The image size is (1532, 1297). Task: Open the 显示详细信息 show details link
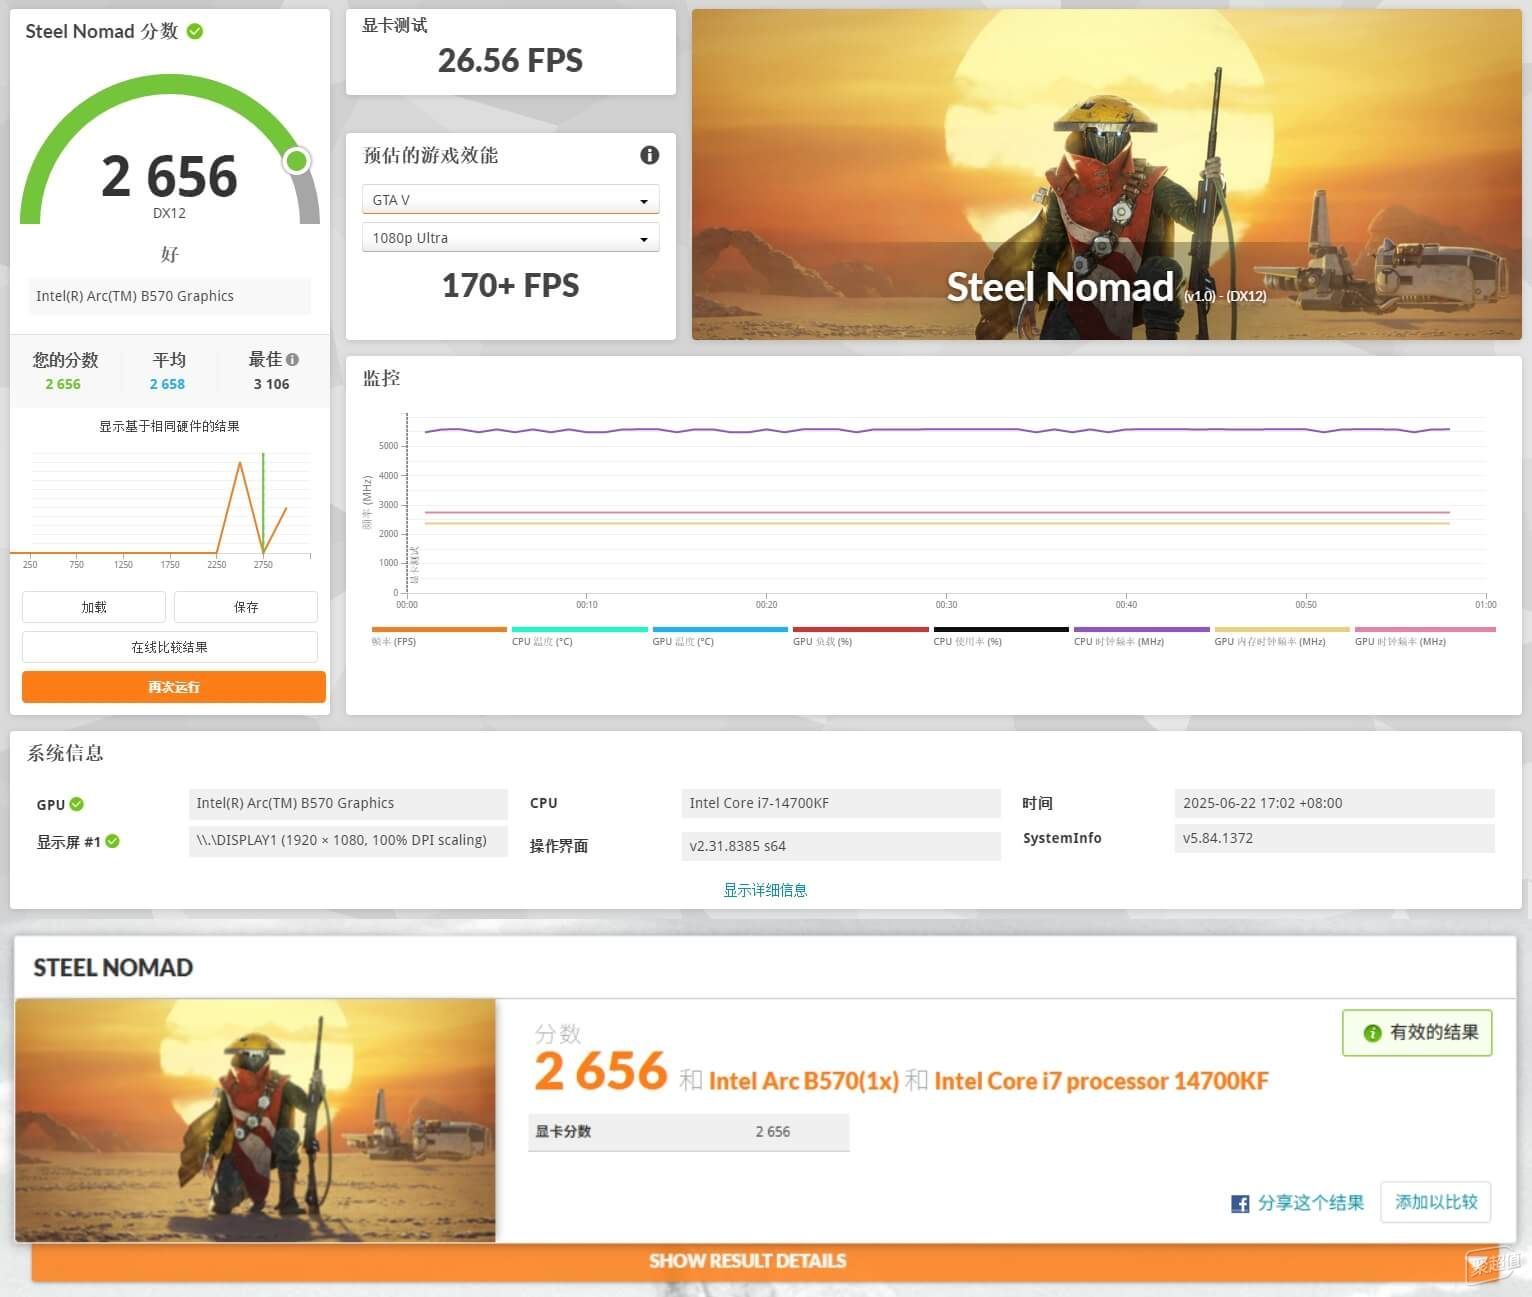click(x=765, y=890)
